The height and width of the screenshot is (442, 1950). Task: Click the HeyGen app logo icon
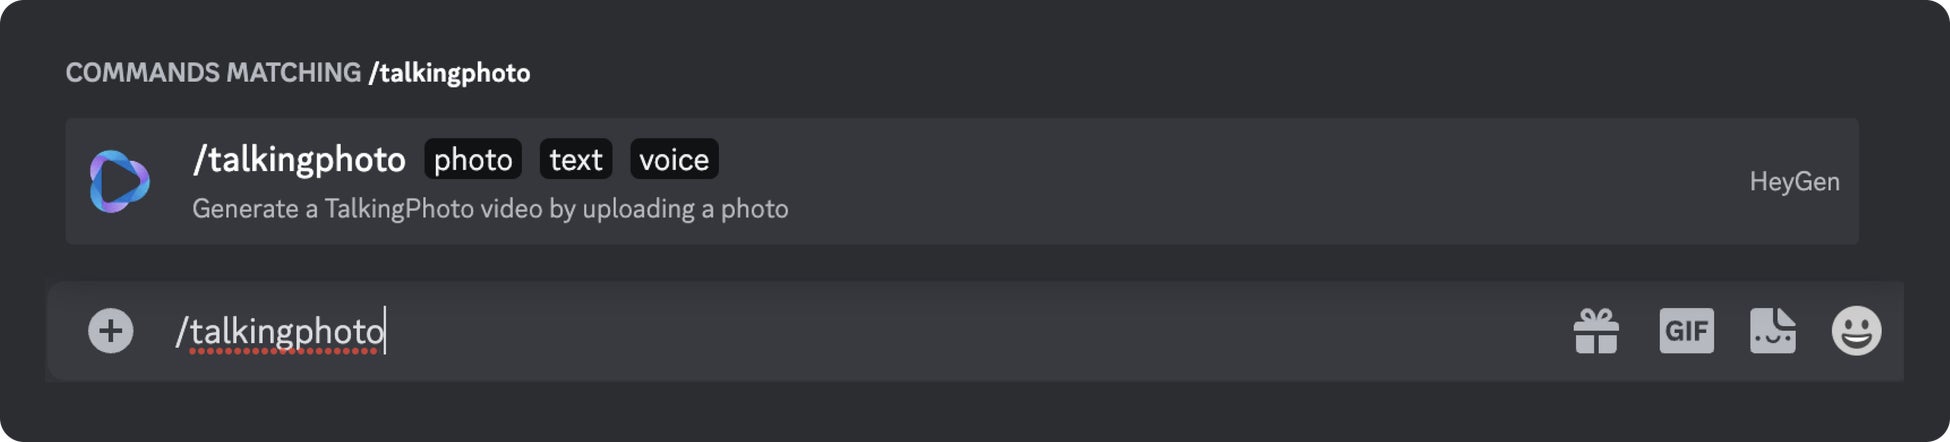coord(120,181)
